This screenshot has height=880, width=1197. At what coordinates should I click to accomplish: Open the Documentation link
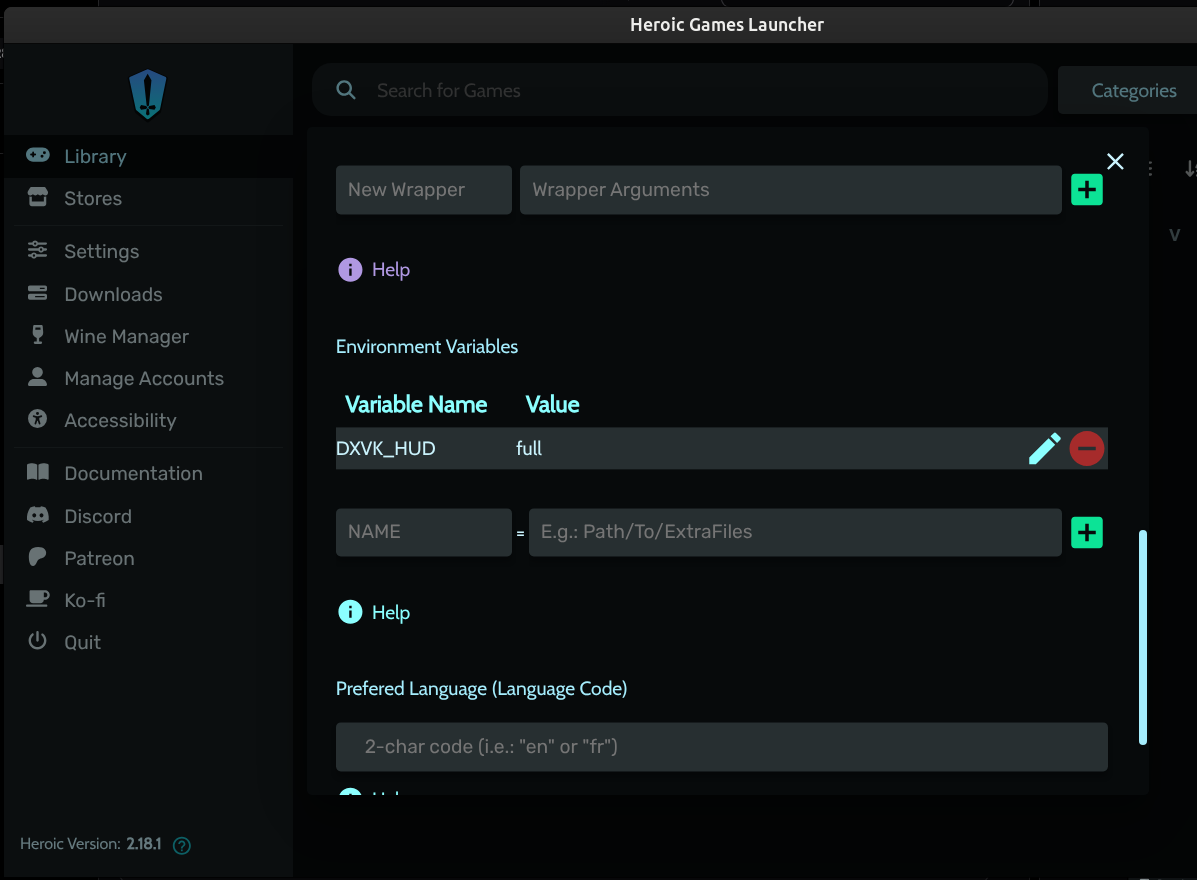point(149,473)
